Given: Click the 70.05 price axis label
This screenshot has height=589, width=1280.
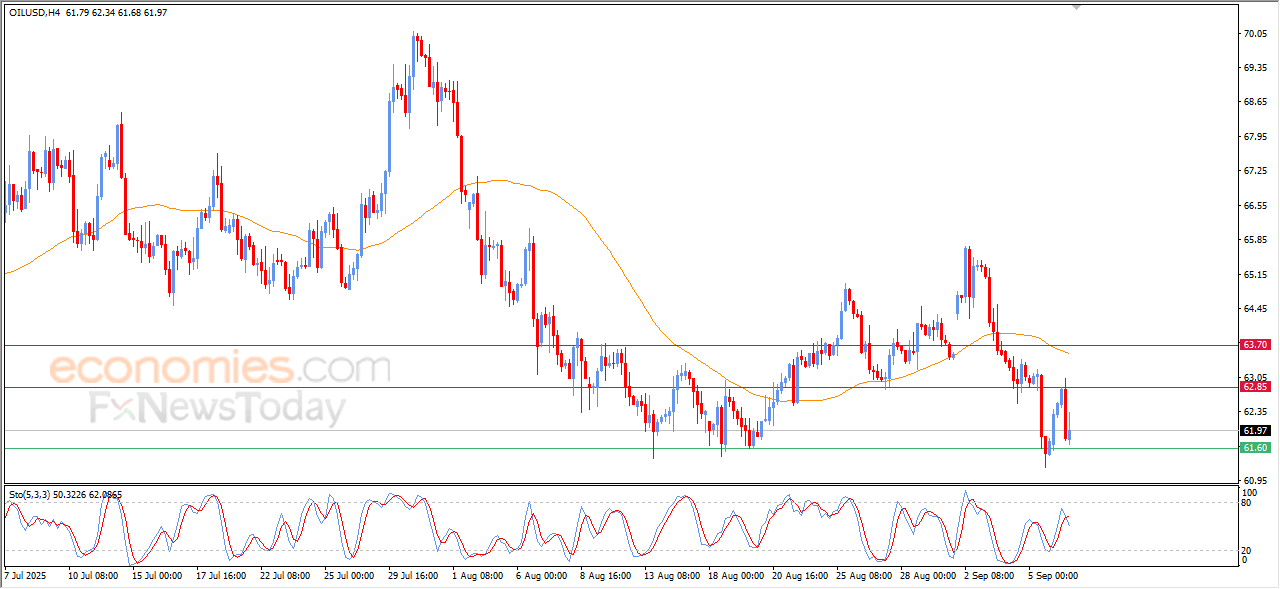Looking at the screenshot, I should (1257, 33).
